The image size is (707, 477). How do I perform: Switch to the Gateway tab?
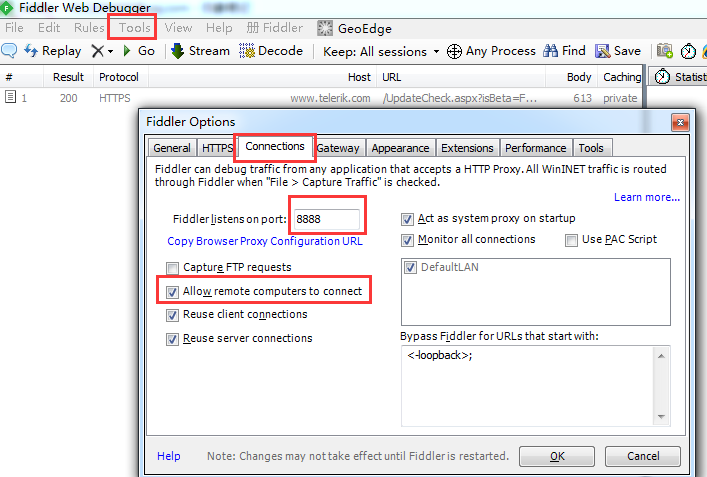pyautogui.click(x=338, y=148)
